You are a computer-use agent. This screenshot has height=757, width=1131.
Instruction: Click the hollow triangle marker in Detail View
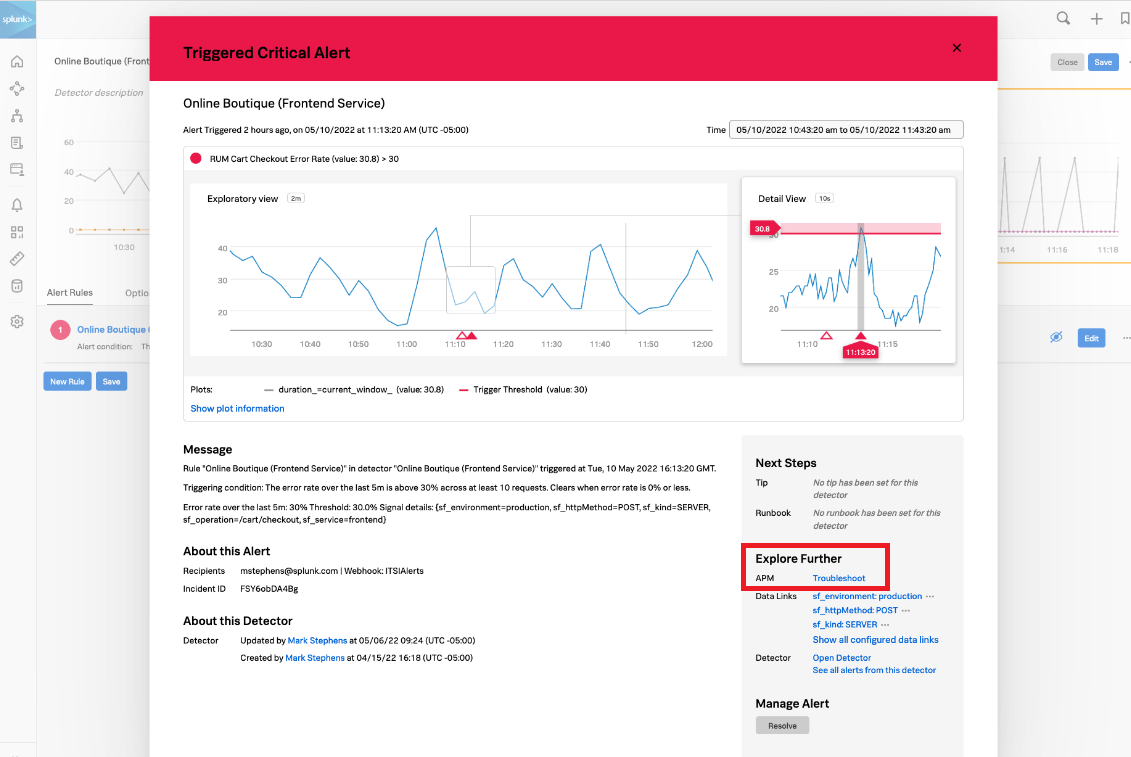point(827,336)
